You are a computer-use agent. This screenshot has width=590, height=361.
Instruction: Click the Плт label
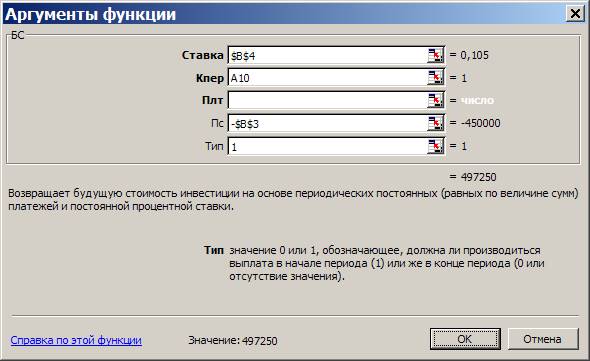[213, 101]
